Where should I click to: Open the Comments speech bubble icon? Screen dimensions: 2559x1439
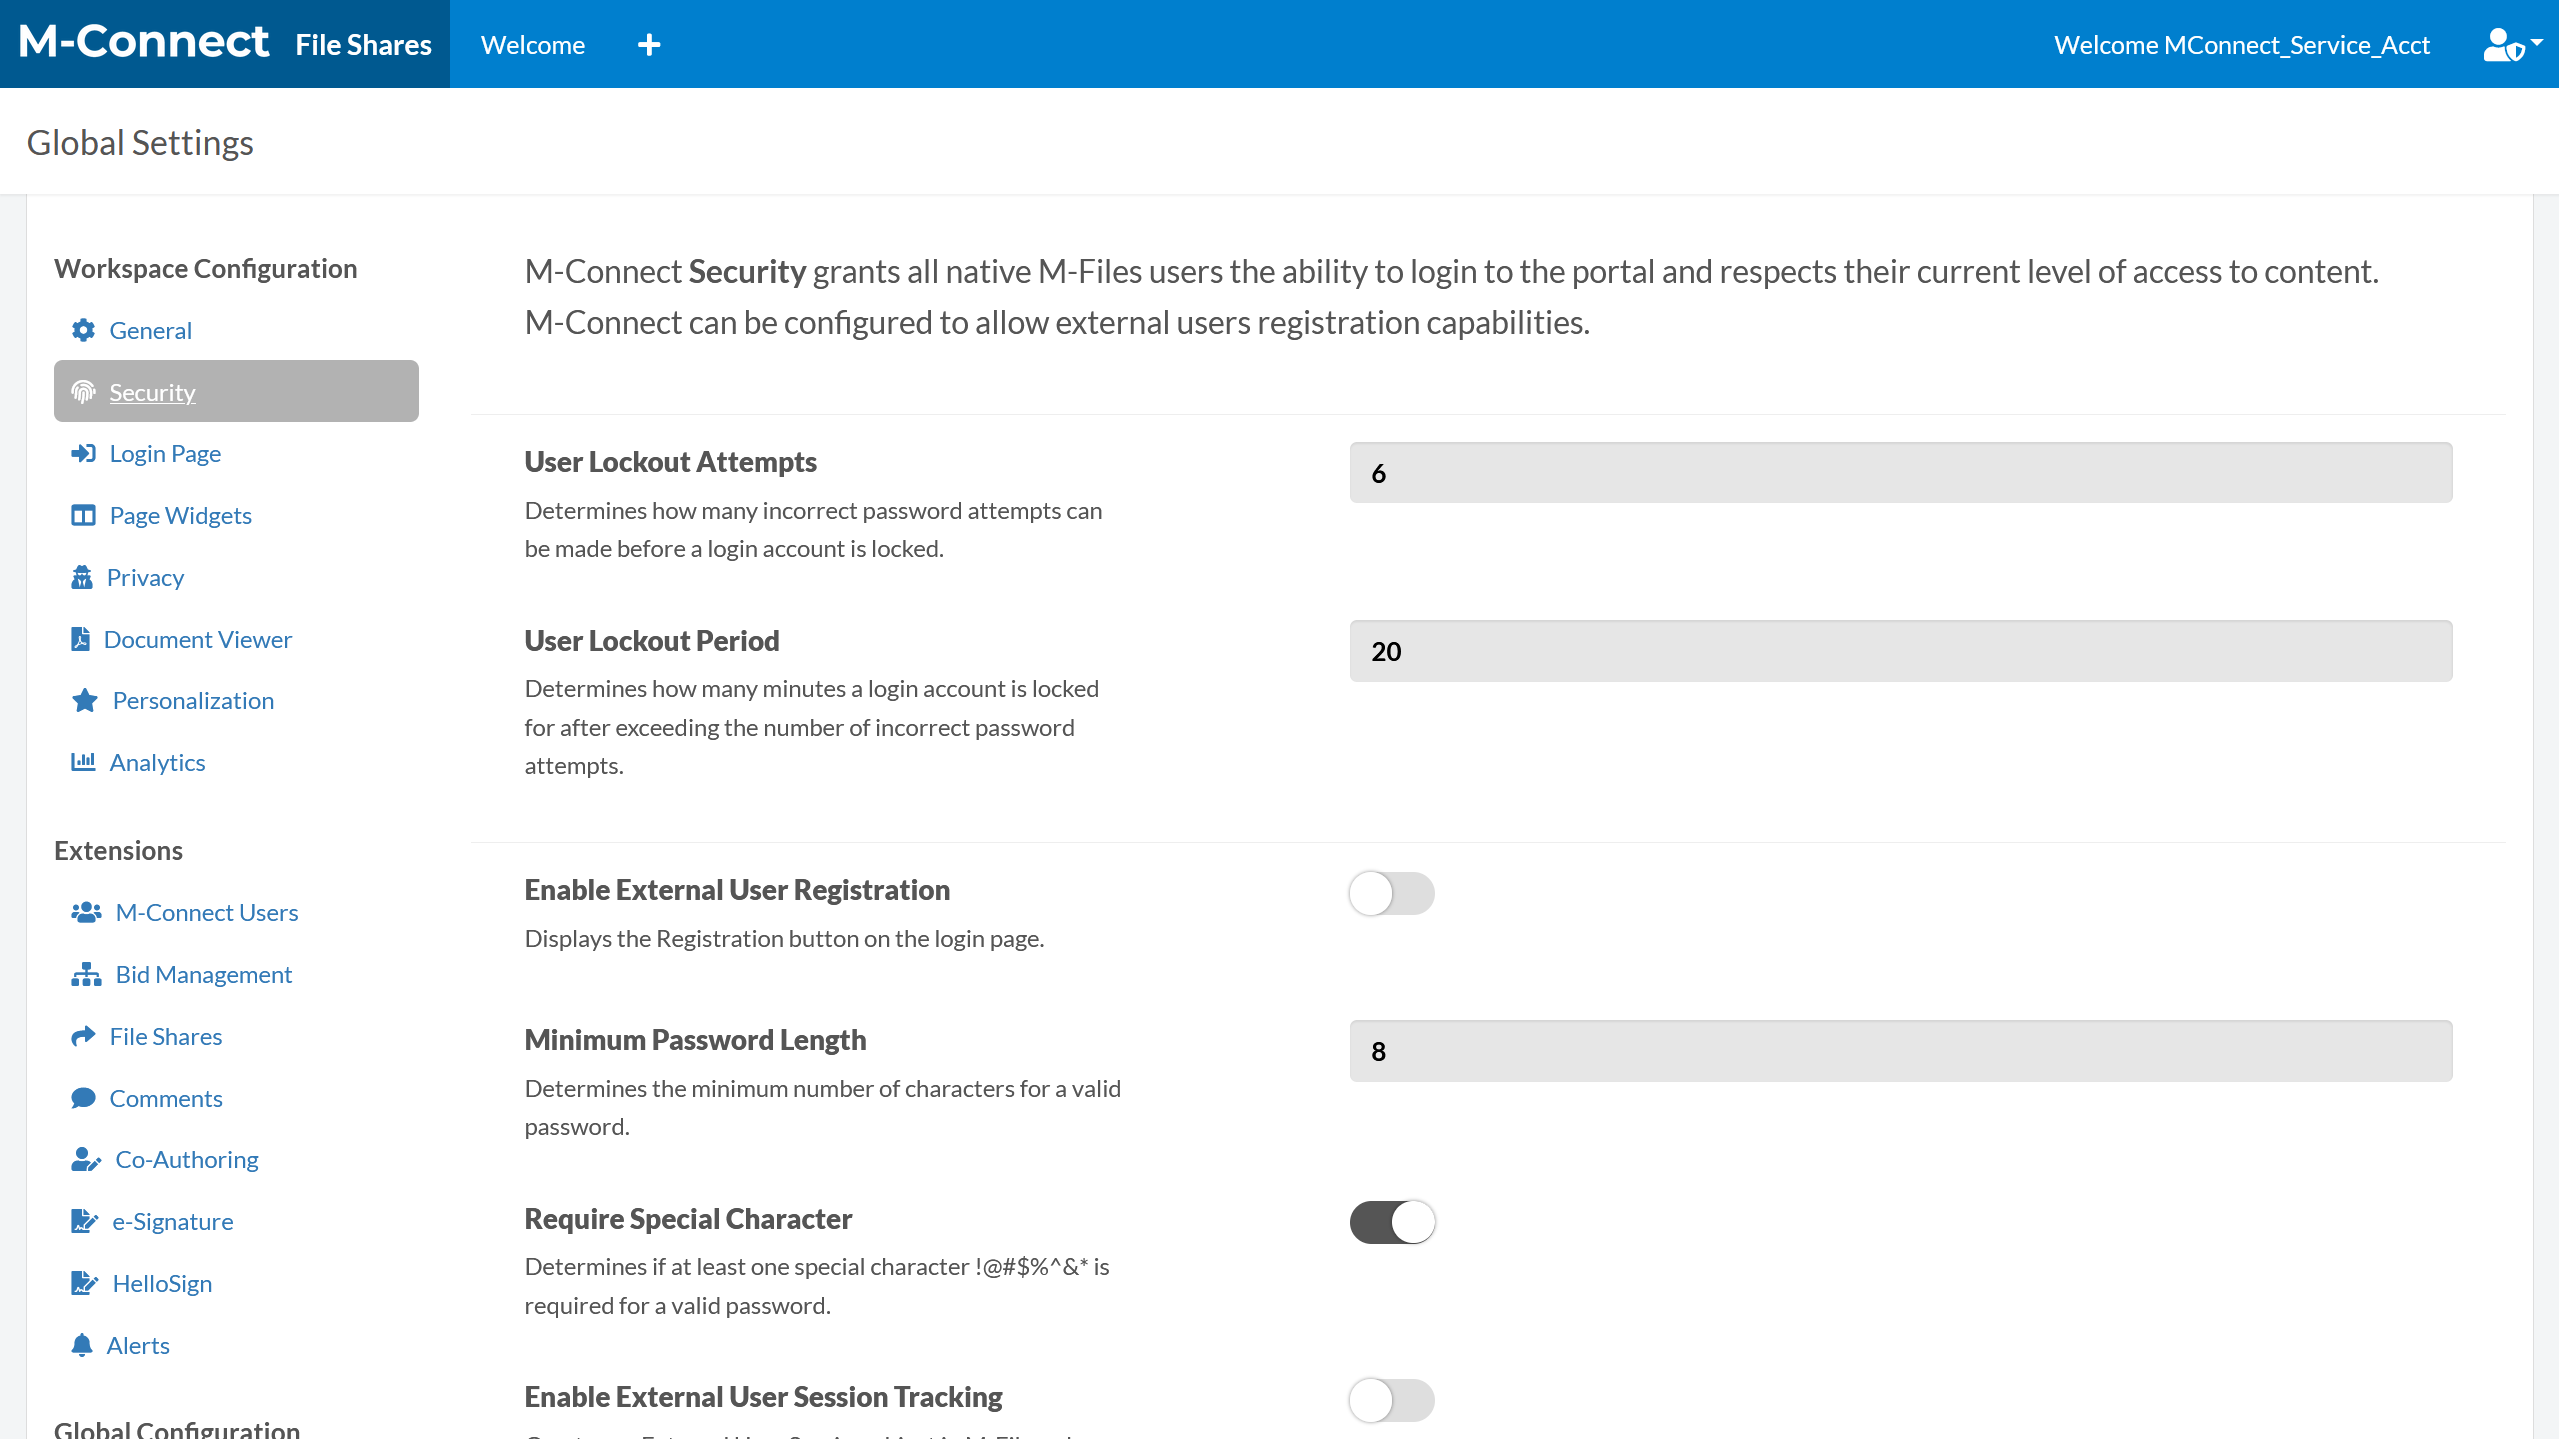(84, 1098)
